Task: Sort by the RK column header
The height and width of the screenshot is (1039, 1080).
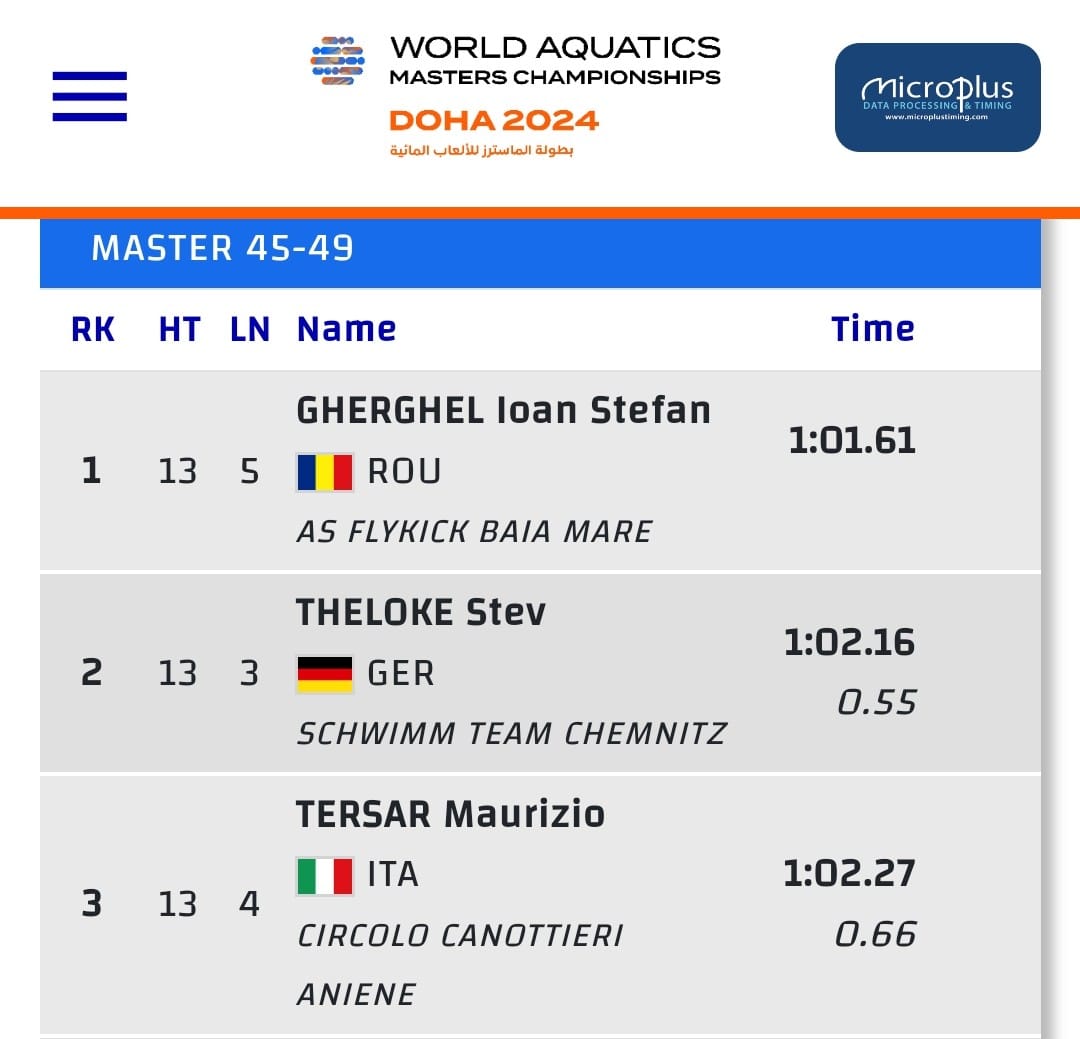Action: click(93, 329)
